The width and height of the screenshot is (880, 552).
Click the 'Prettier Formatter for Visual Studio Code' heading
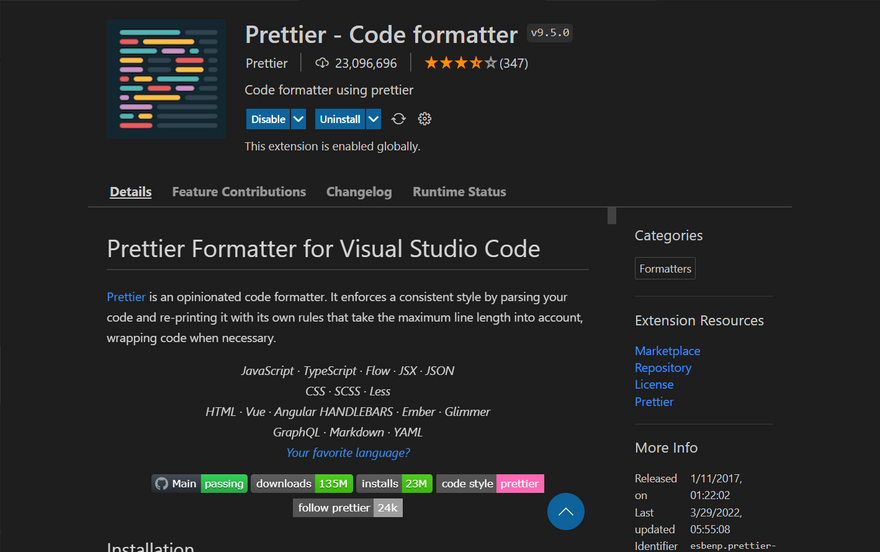(323, 249)
